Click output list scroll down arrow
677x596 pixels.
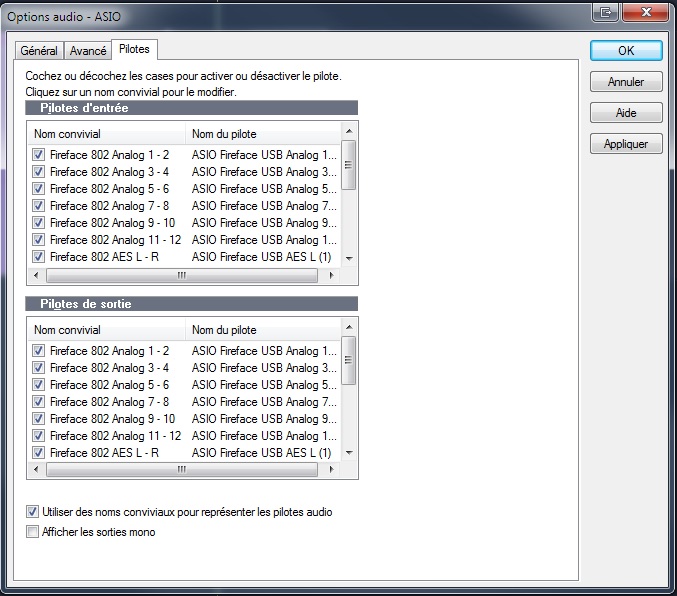pyautogui.click(x=349, y=453)
